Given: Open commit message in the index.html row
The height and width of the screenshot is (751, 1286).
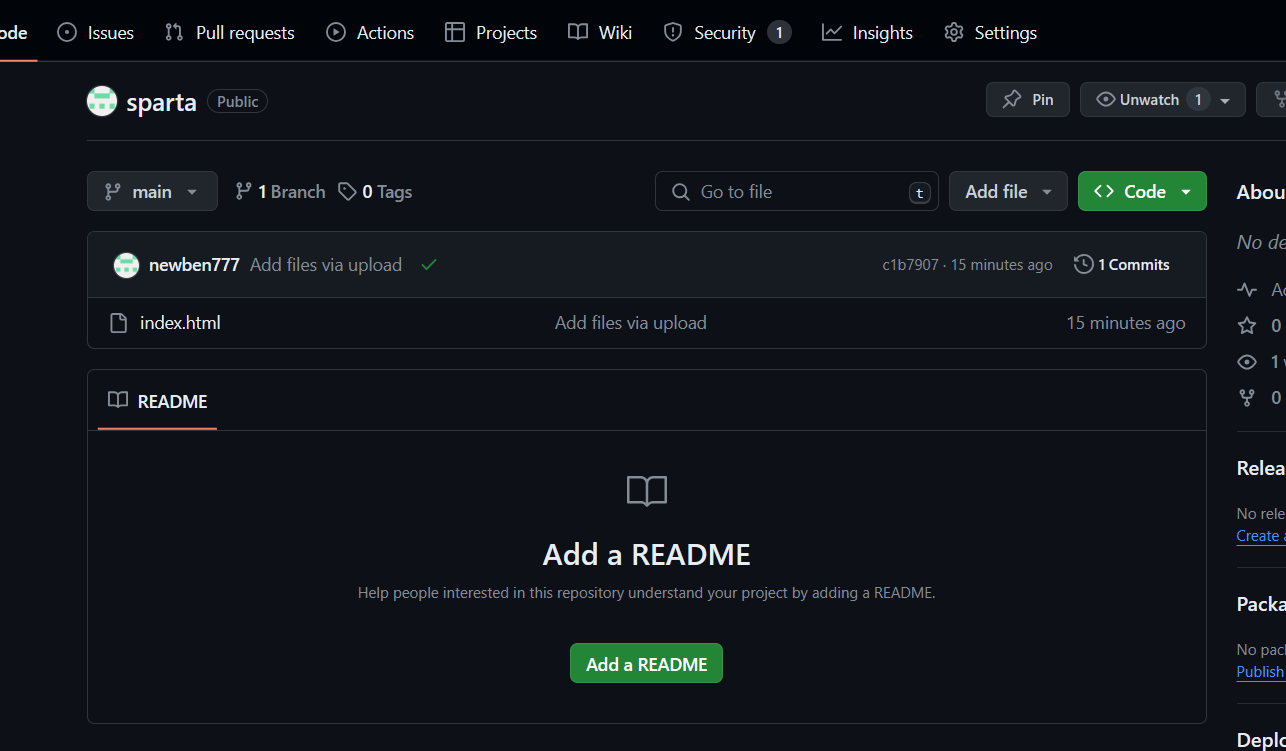Looking at the screenshot, I should [631, 323].
